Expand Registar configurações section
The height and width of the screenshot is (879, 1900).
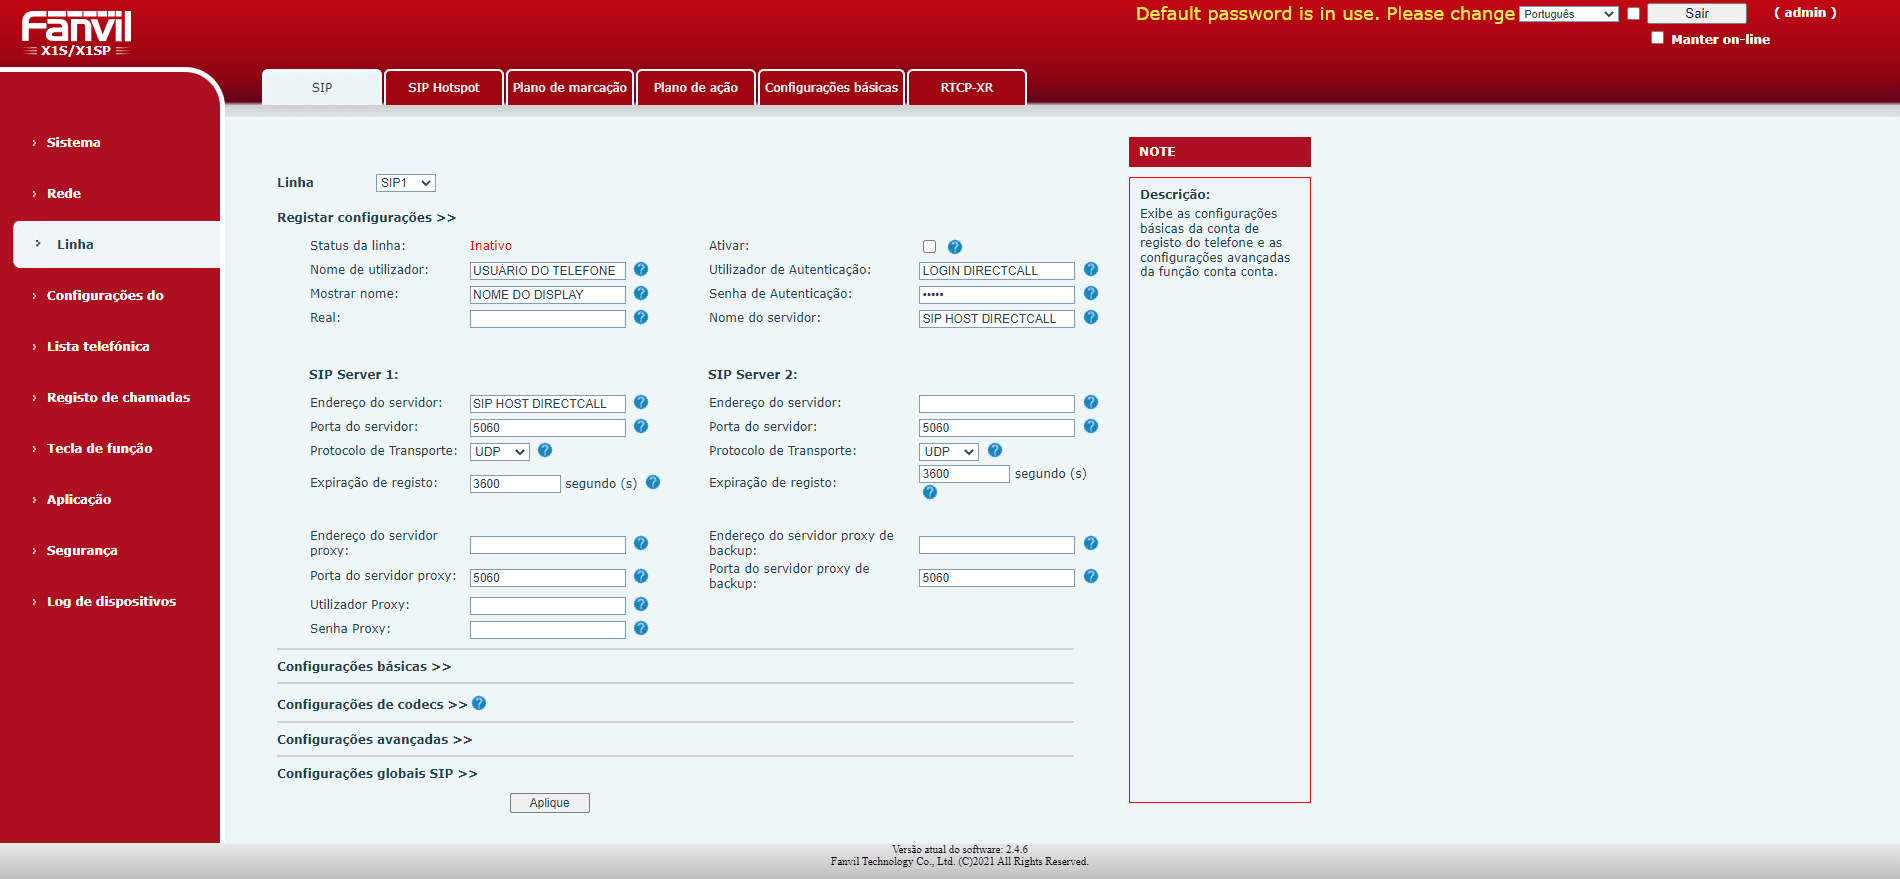366,218
